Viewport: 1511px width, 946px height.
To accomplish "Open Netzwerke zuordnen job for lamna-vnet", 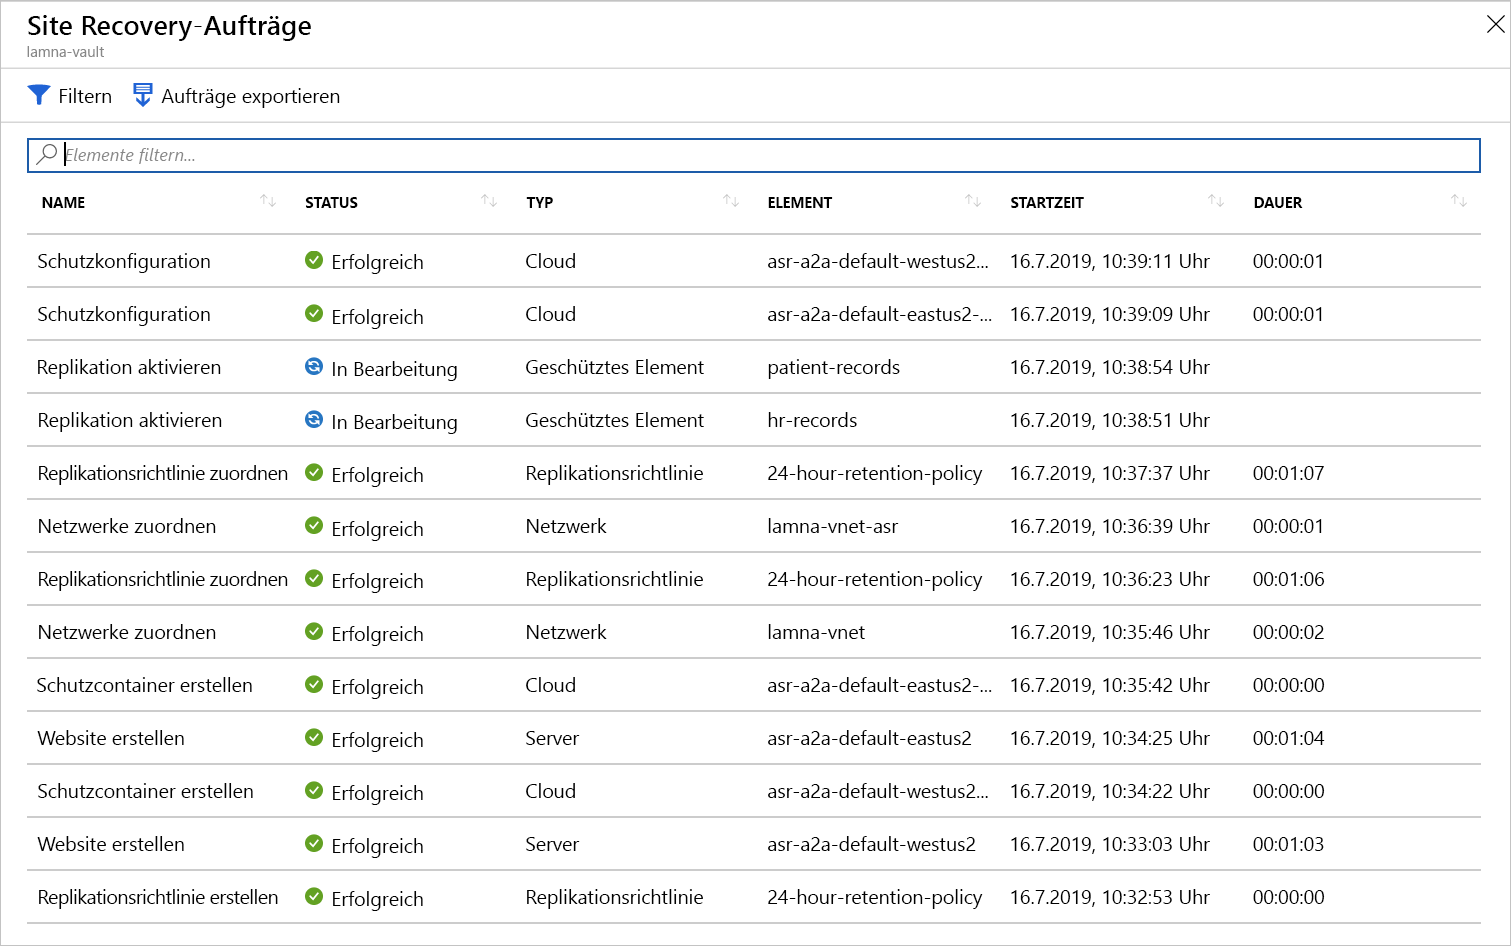I will click(x=127, y=632).
